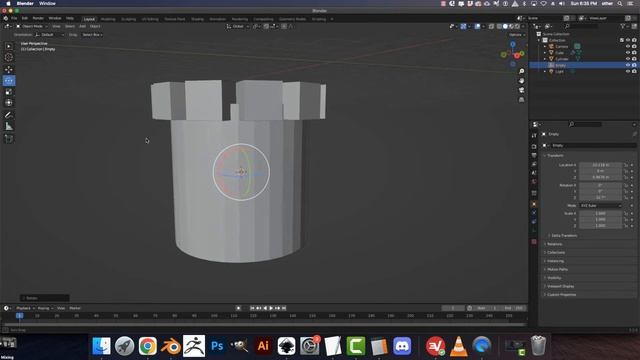Open the Output properties tab icon
This screenshot has width=640, height=360.
[x=534, y=156]
